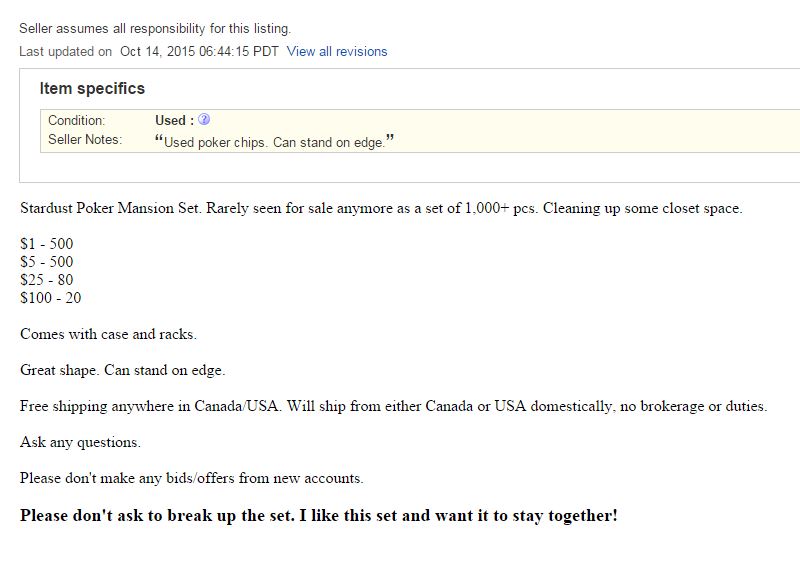
Task: Select the $100 - 20 chip line
Action: [x=51, y=298]
